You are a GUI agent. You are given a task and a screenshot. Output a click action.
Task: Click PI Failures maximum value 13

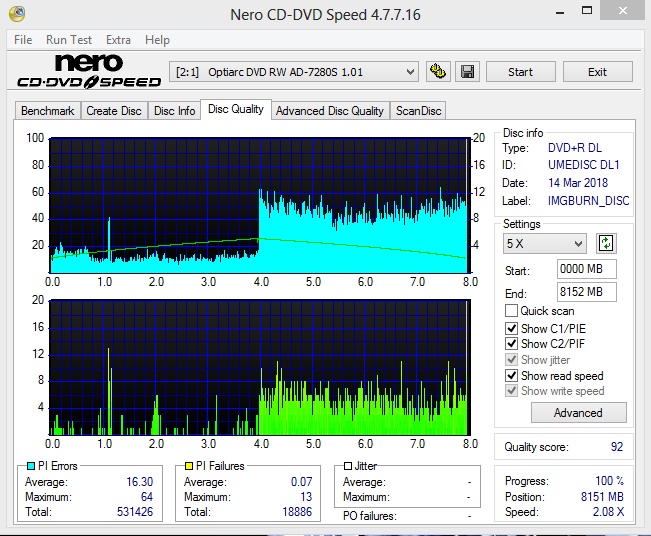tap(306, 497)
